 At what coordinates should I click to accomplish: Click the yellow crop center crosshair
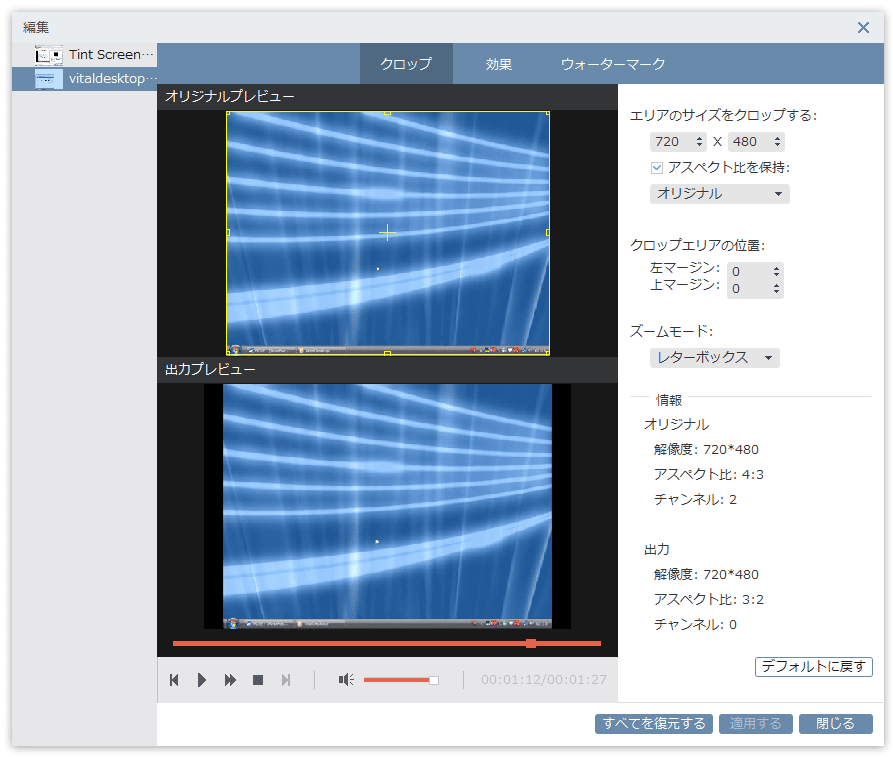click(x=387, y=232)
